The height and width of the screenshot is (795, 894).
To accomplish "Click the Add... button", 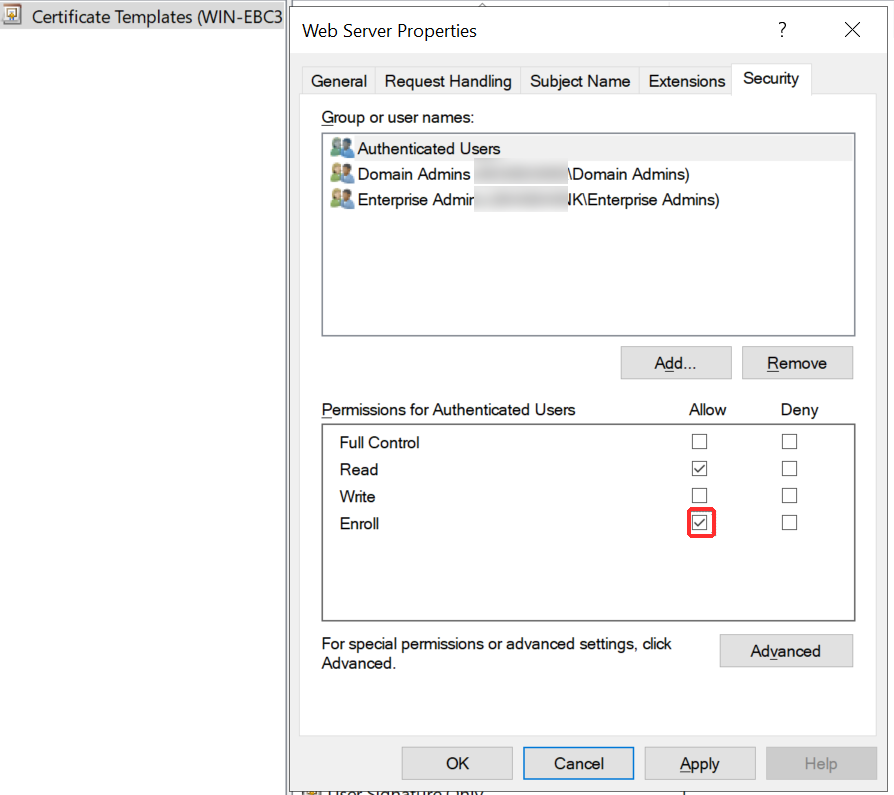I will (x=676, y=363).
